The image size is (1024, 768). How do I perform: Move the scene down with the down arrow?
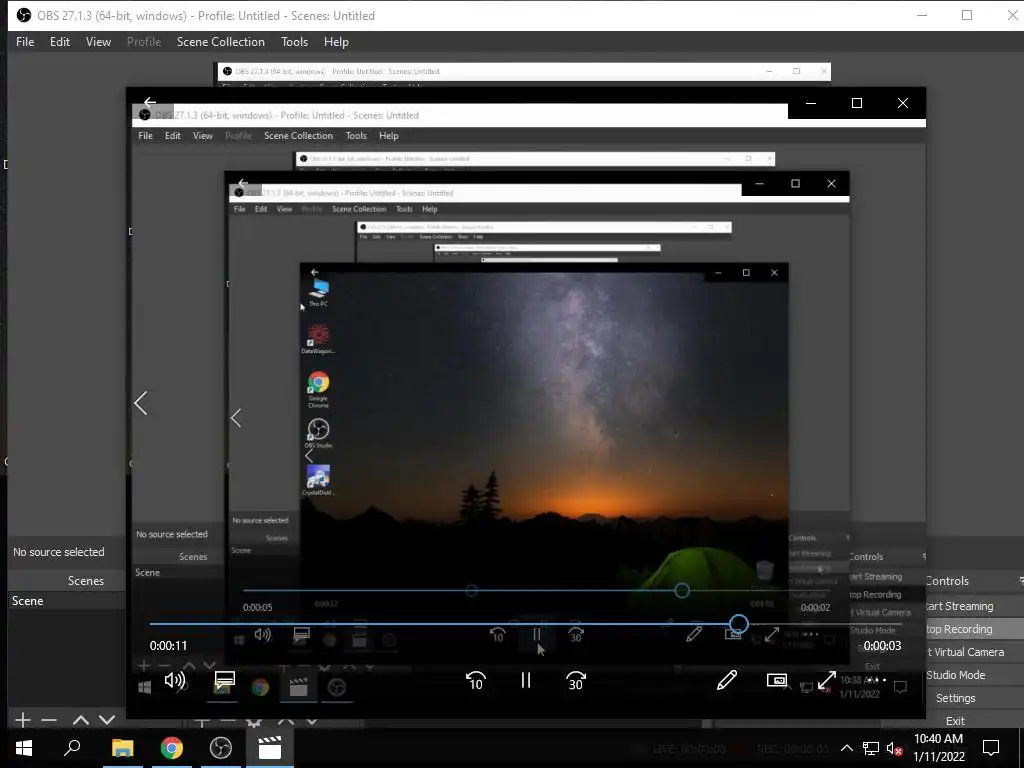point(107,720)
